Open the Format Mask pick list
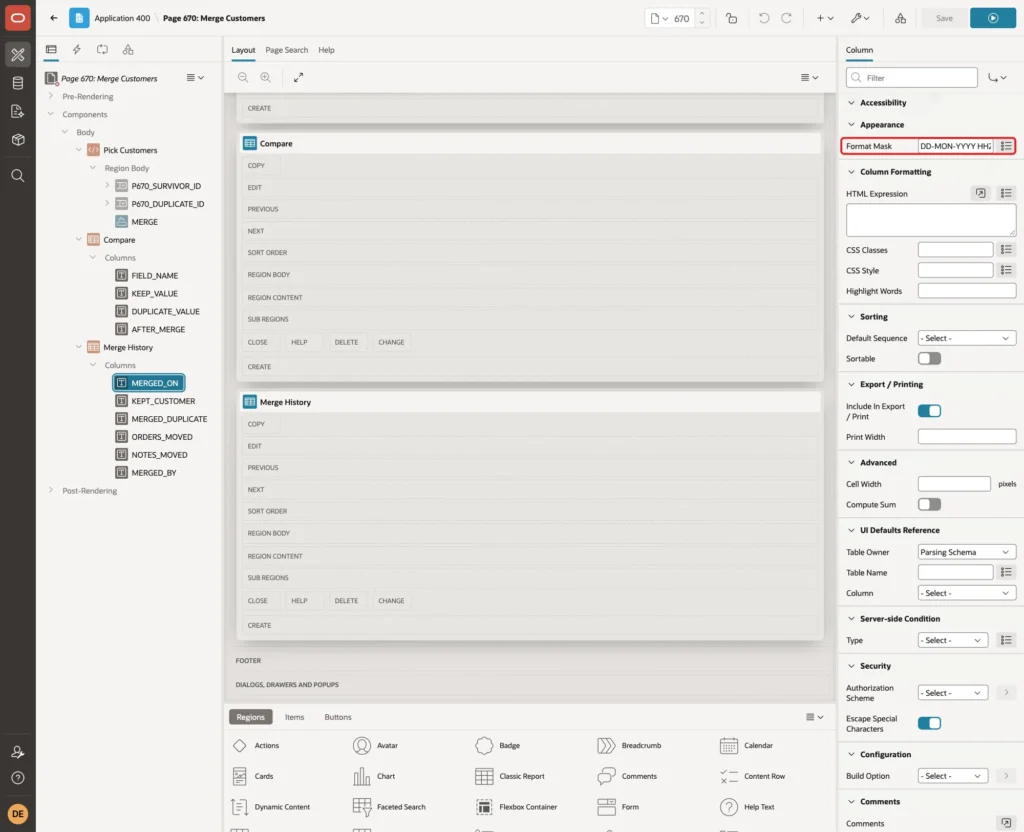The height and width of the screenshot is (832, 1024). (x=1006, y=146)
